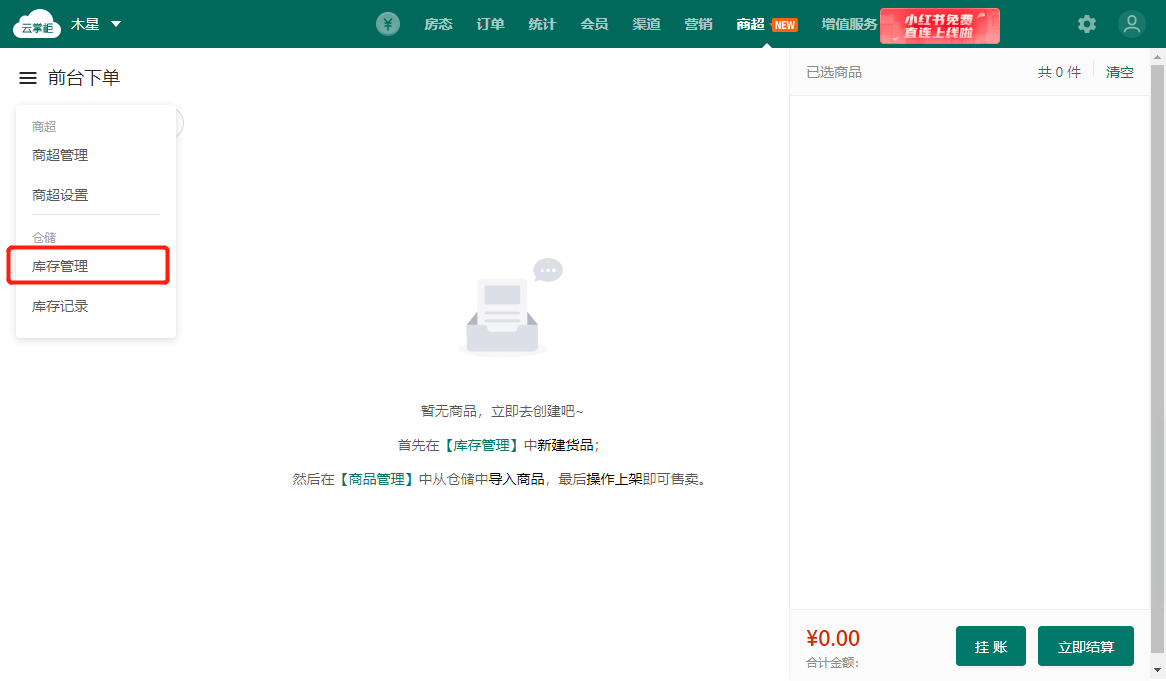Open 库存记录 from the menu
Image resolution: width=1166 pixels, height=681 pixels.
tap(60, 306)
